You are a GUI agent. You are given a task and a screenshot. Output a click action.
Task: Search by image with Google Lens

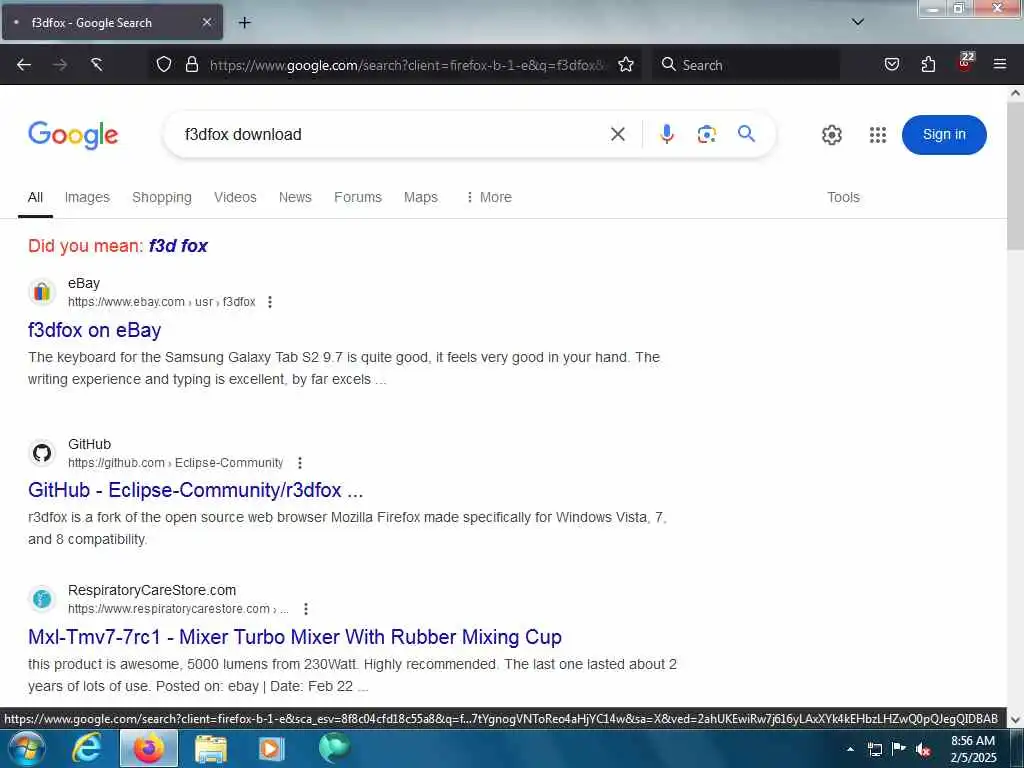coord(707,135)
